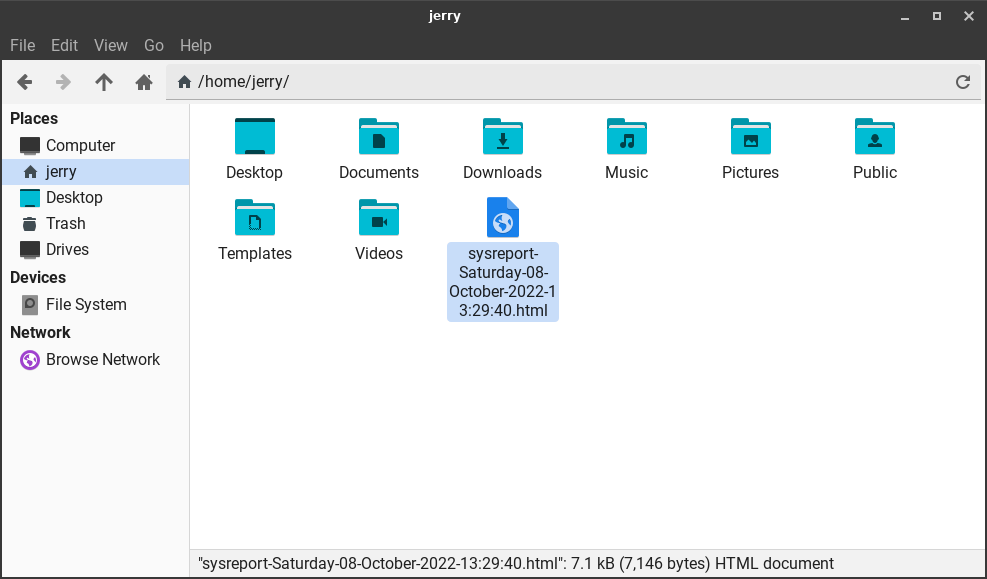Open the Downloads folder icon
The height and width of the screenshot is (579, 987).
[x=502, y=137]
